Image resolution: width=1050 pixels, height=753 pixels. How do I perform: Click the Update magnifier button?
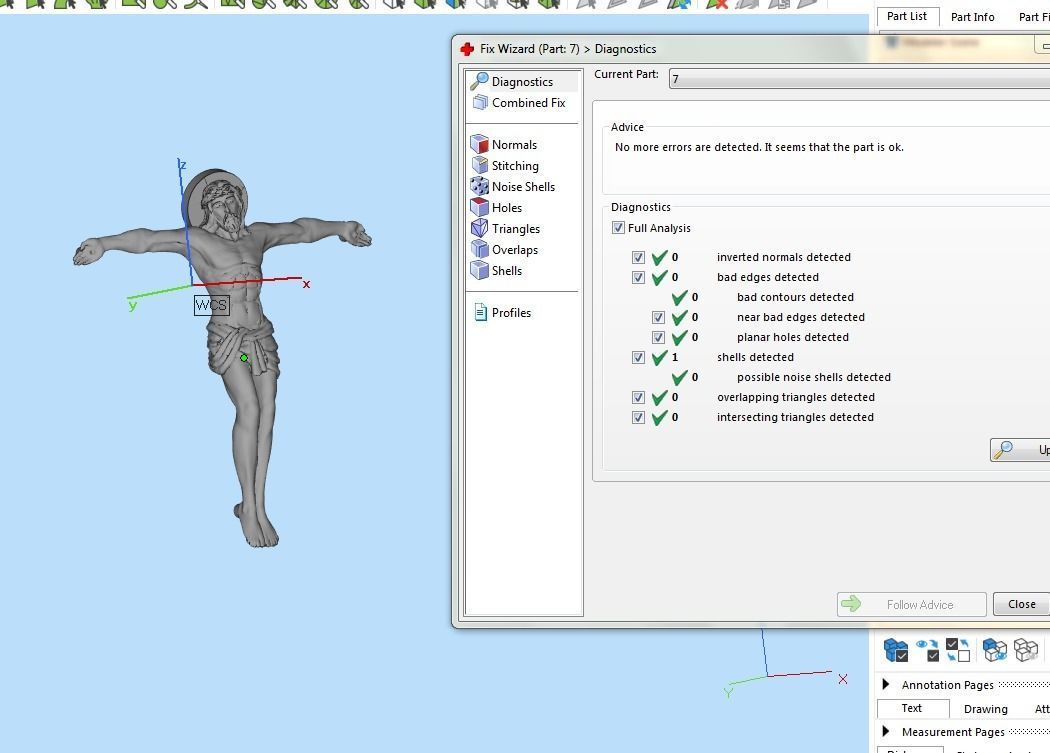tap(1020, 450)
